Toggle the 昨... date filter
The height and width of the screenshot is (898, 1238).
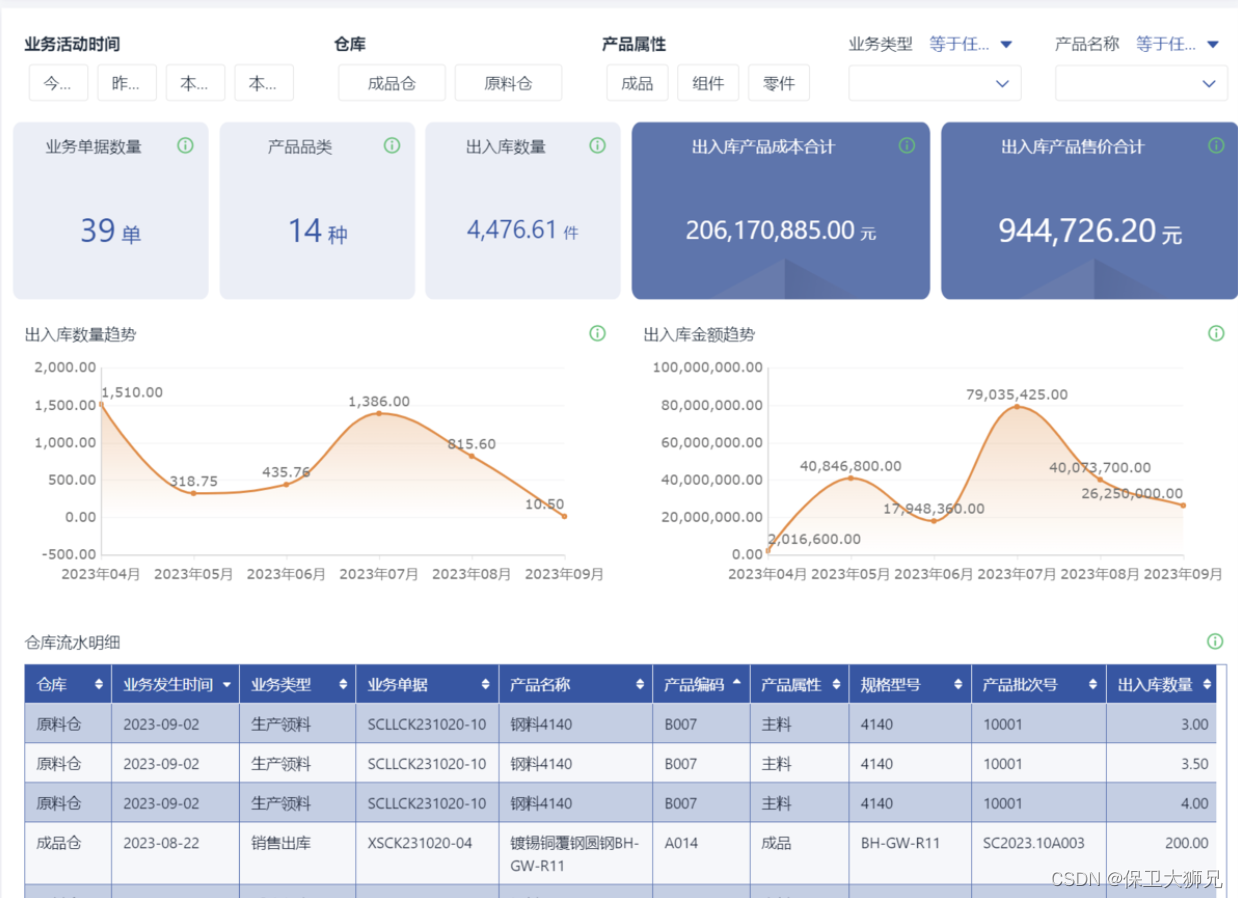[127, 83]
